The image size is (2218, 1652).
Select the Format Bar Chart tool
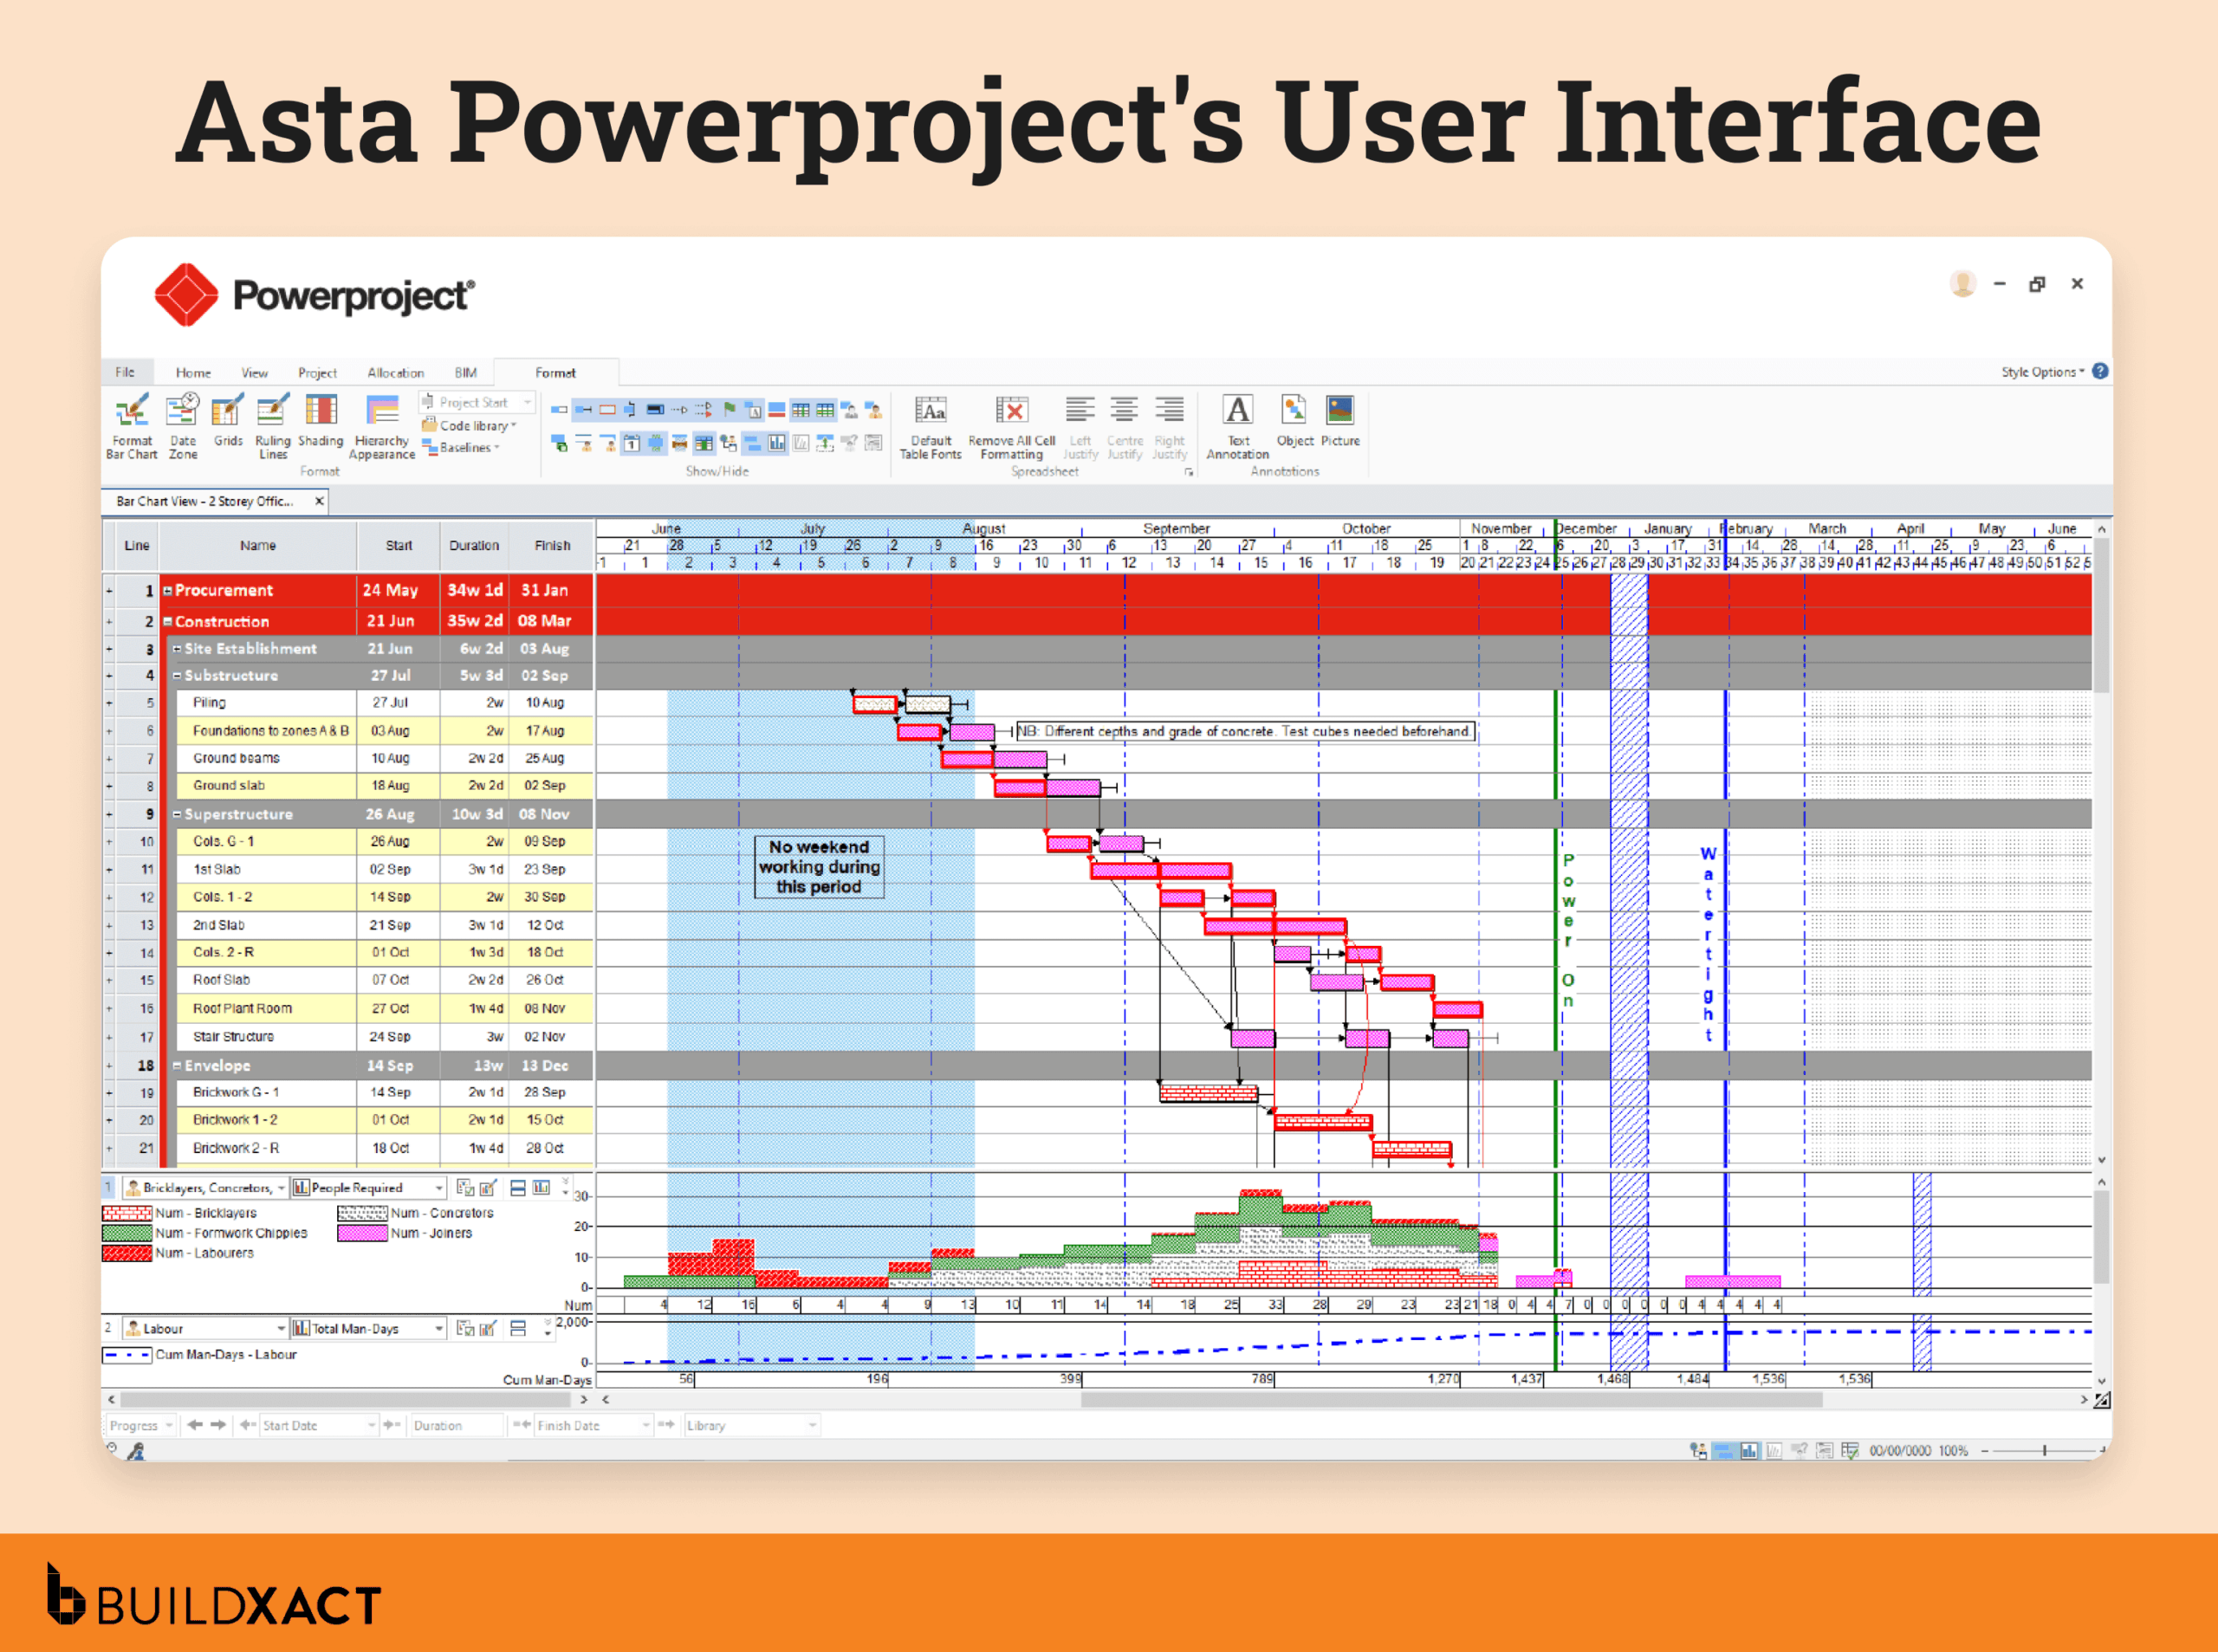(x=132, y=426)
